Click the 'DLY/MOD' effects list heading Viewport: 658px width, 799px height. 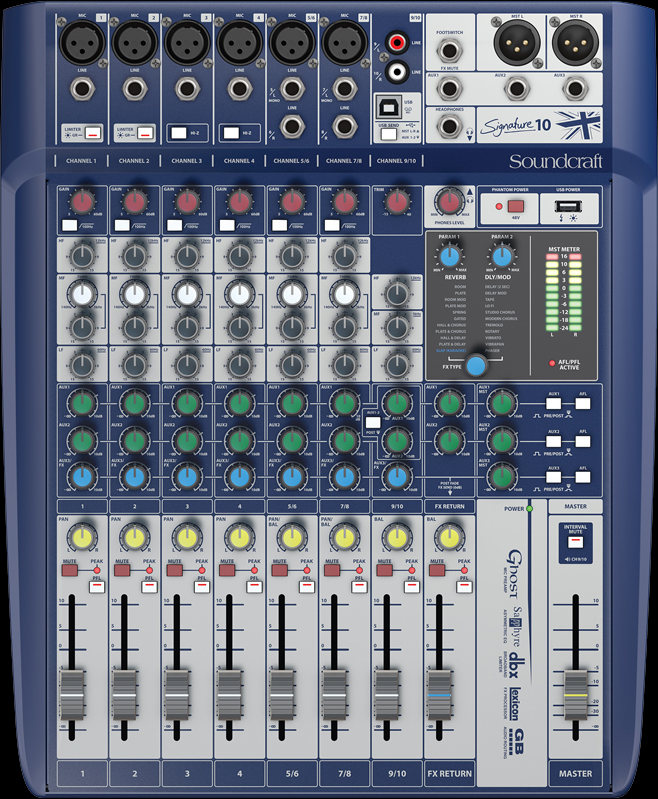(x=497, y=277)
